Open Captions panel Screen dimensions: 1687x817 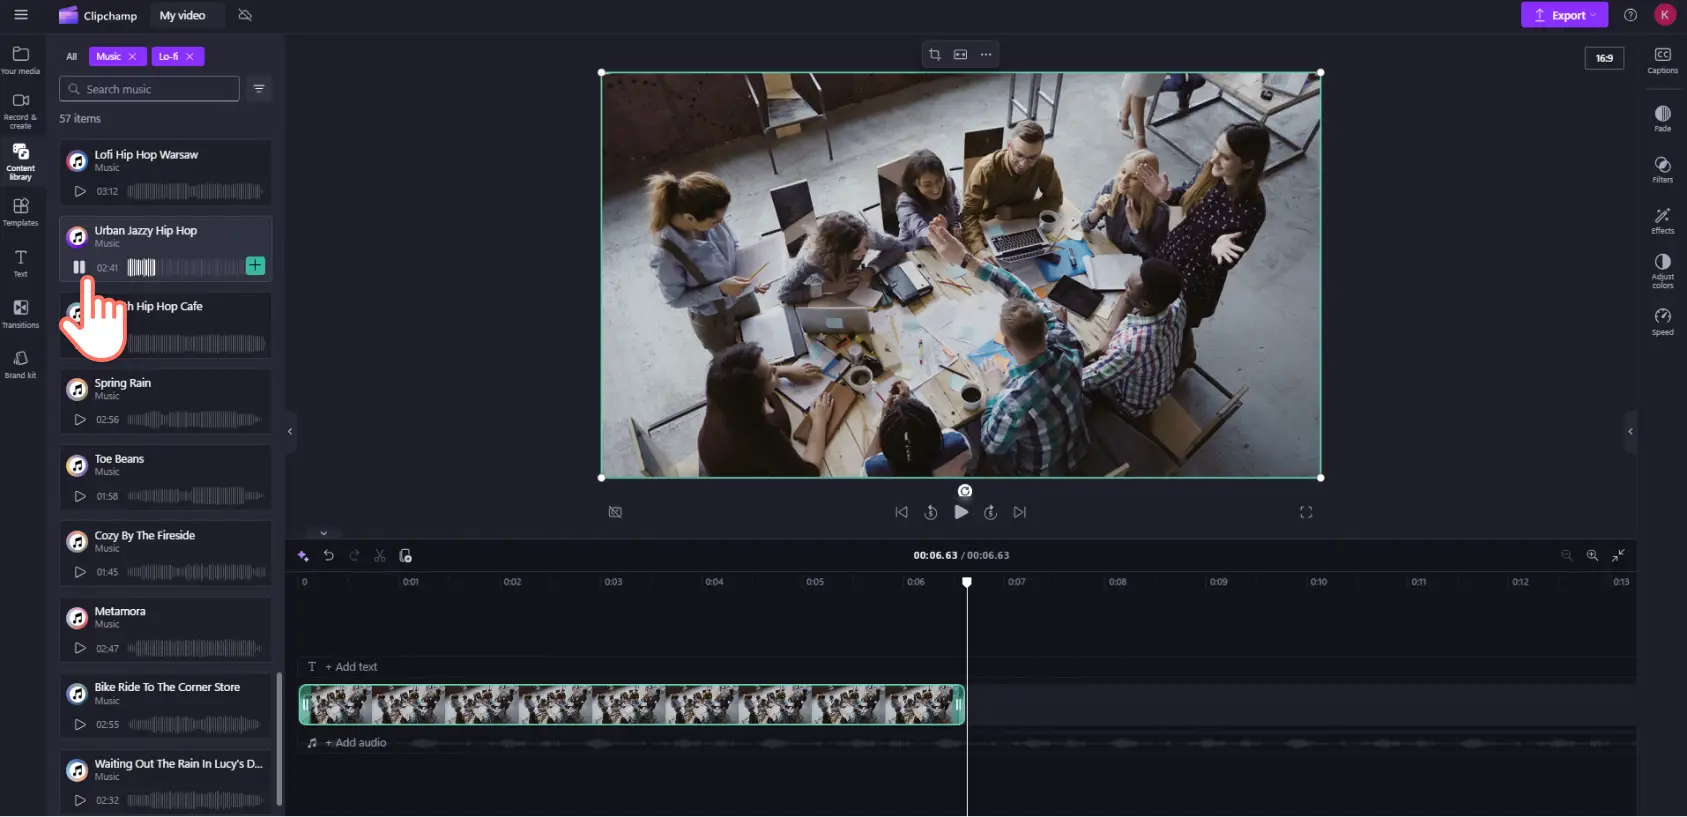pos(1662,60)
